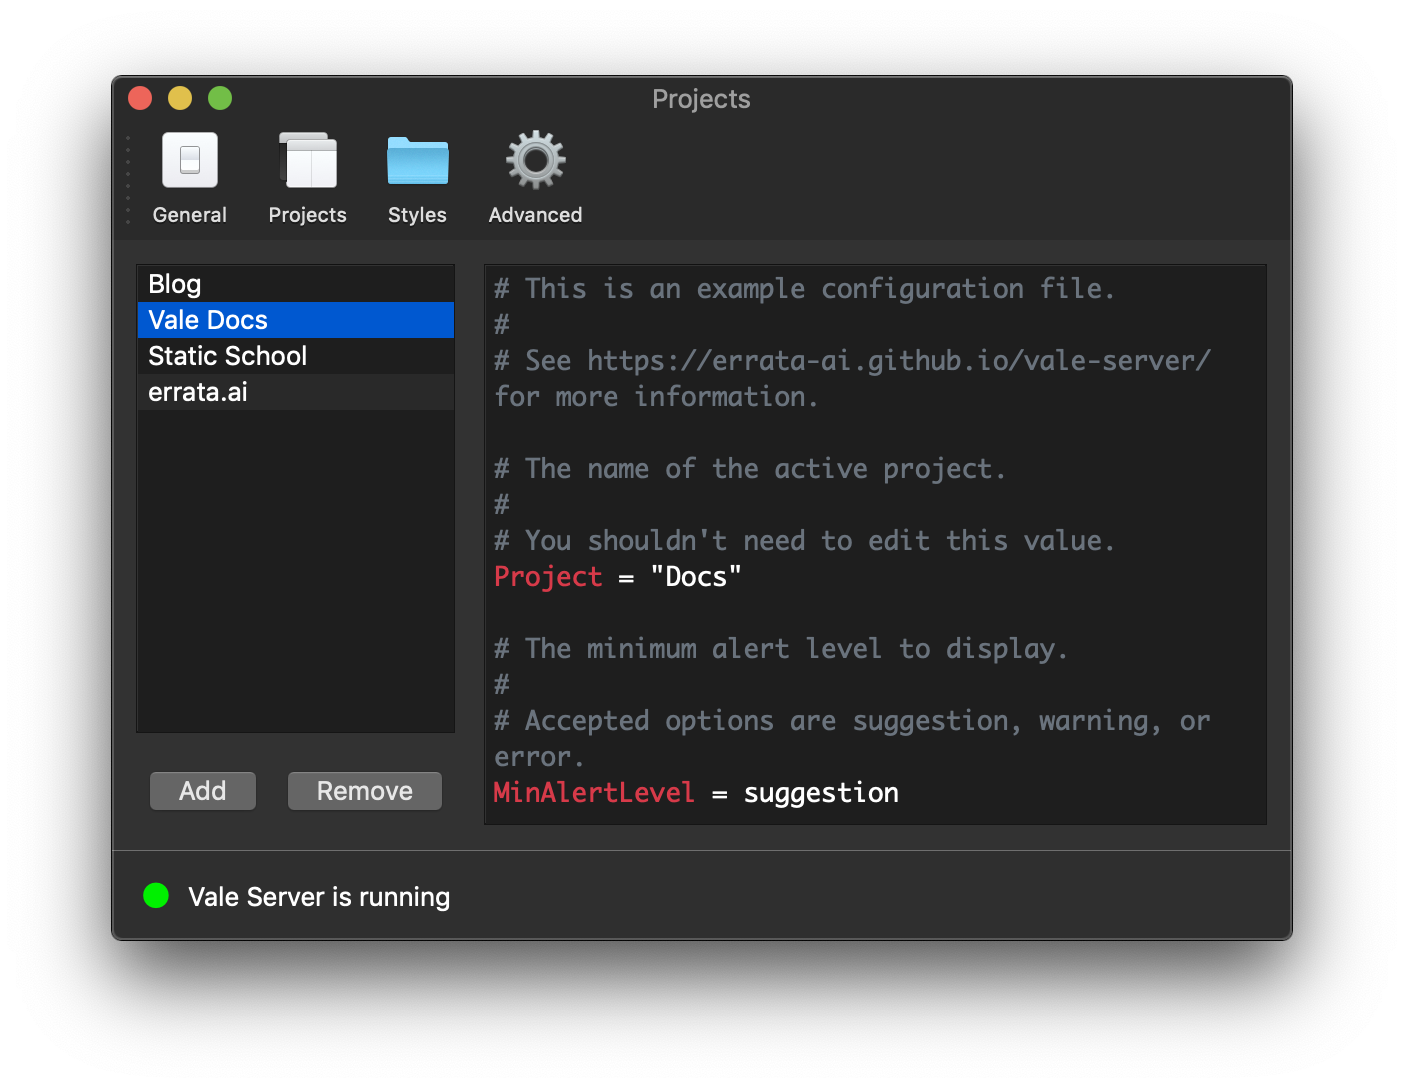Click the 'example configuration file' comment

click(x=805, y=289)
